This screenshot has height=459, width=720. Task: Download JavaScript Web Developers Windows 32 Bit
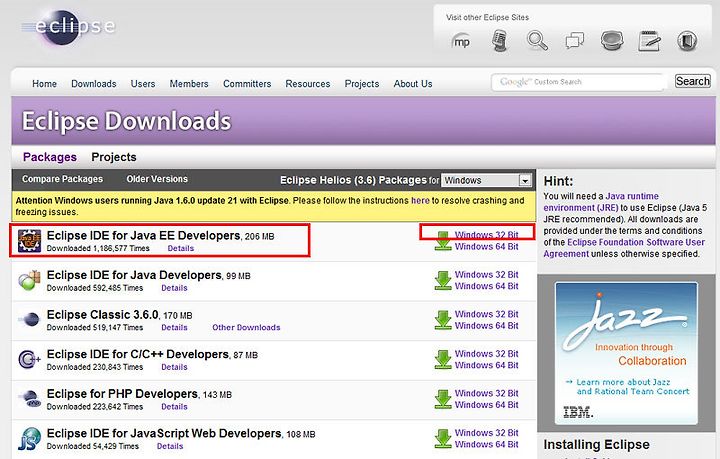(x=486, y=432)
